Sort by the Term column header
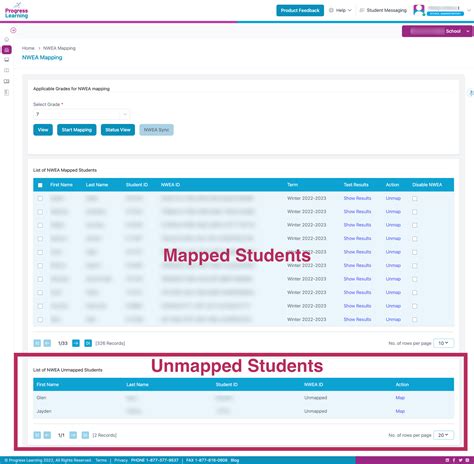474x464 pixels. click(292, 185)
